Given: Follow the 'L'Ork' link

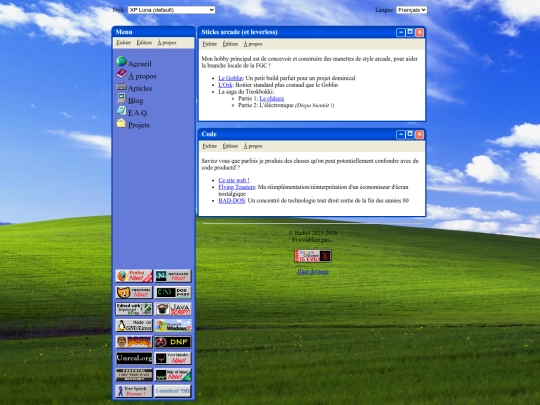Looking at the screenshot, I should (225, 85).
